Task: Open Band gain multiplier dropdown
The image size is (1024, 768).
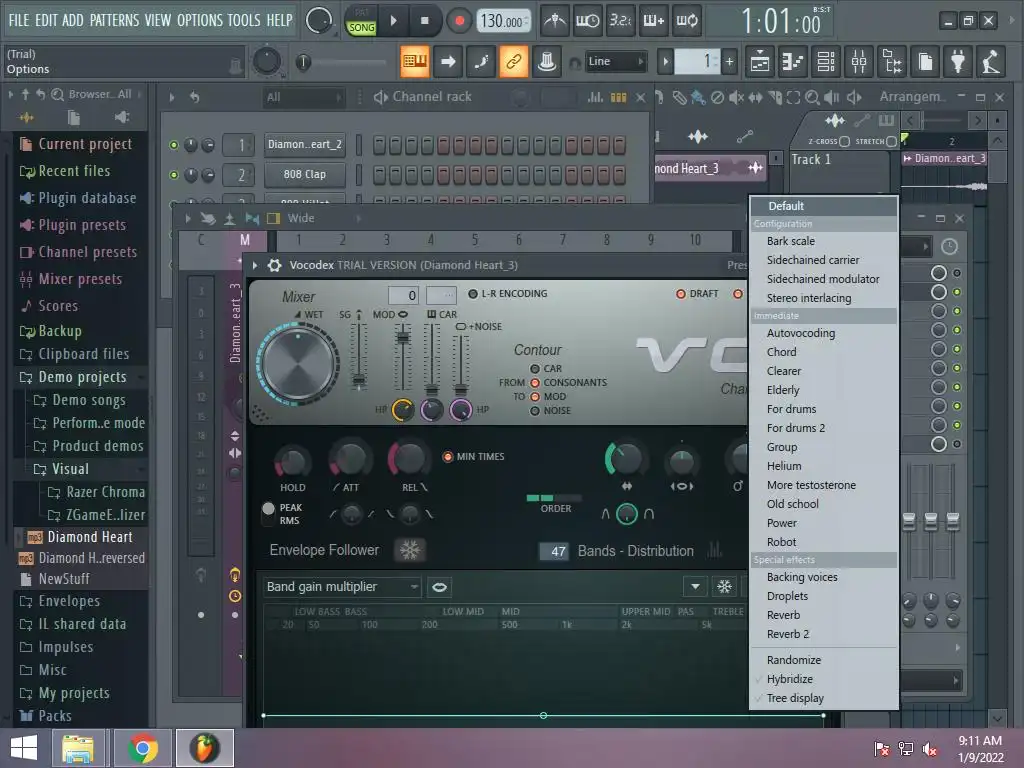Action: [342, 587]
